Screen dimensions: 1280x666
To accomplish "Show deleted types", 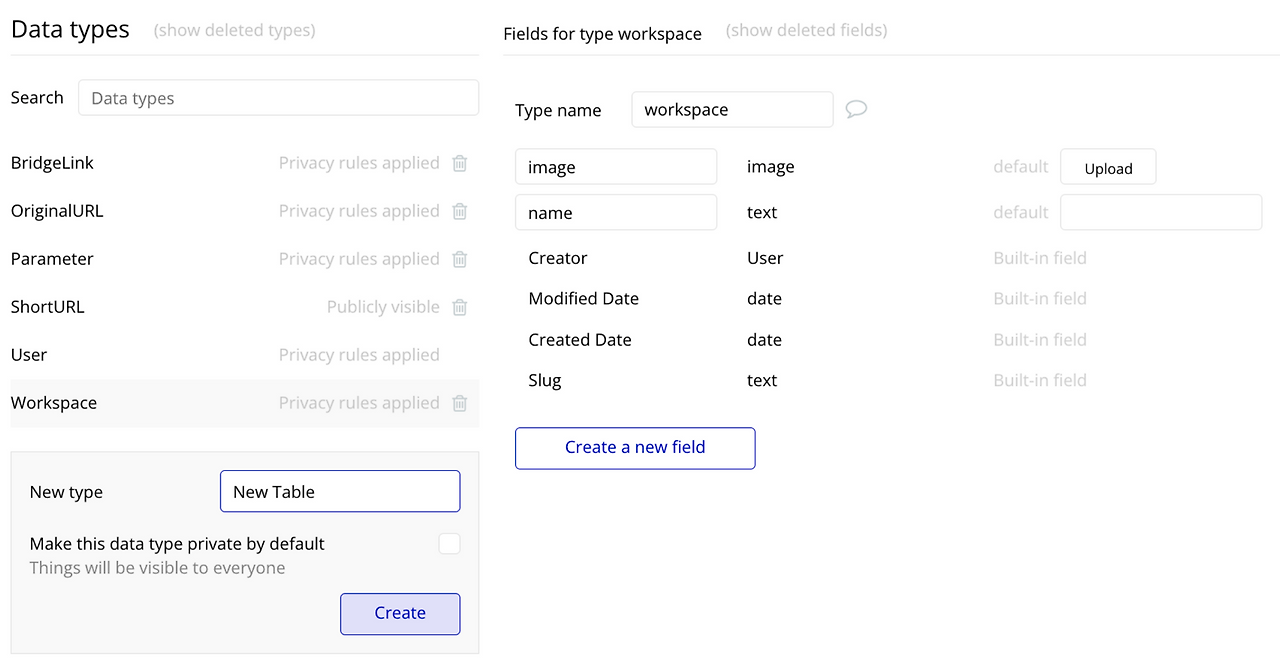I will [x=234, y=30].
